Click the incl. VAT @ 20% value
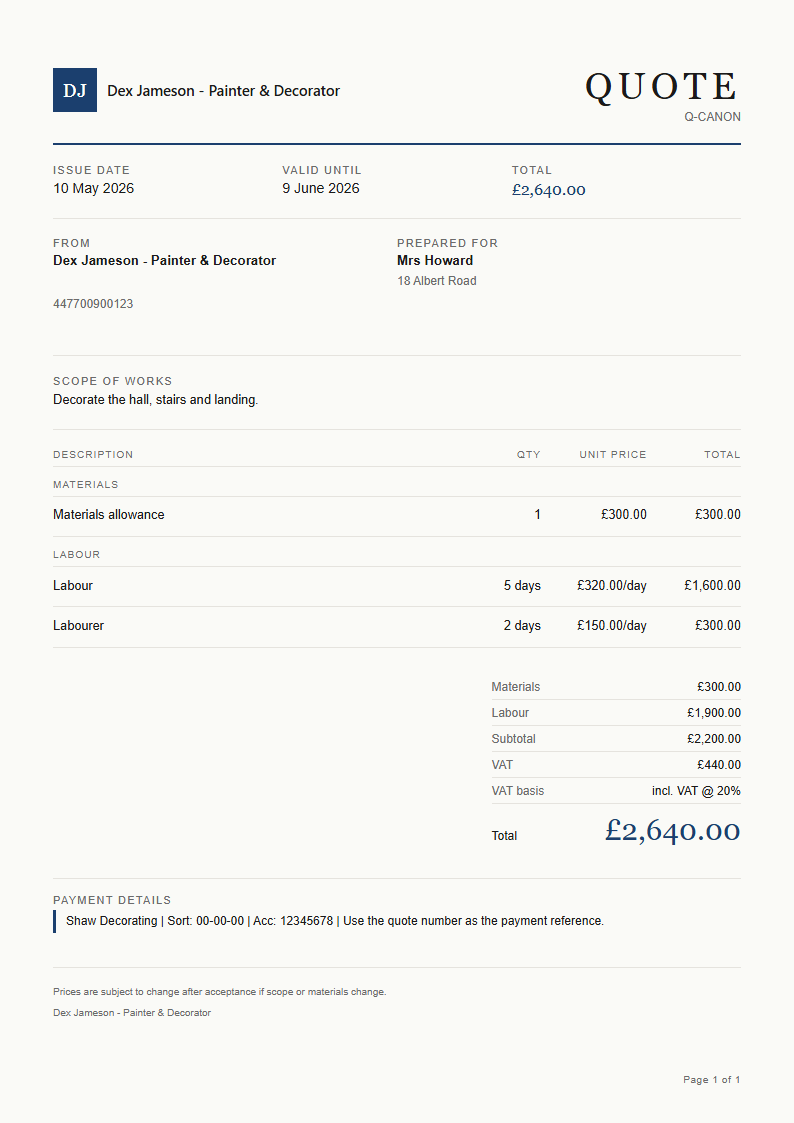Image resolution: width=794 pixels, height=1123 pixels. coord(696,791)
